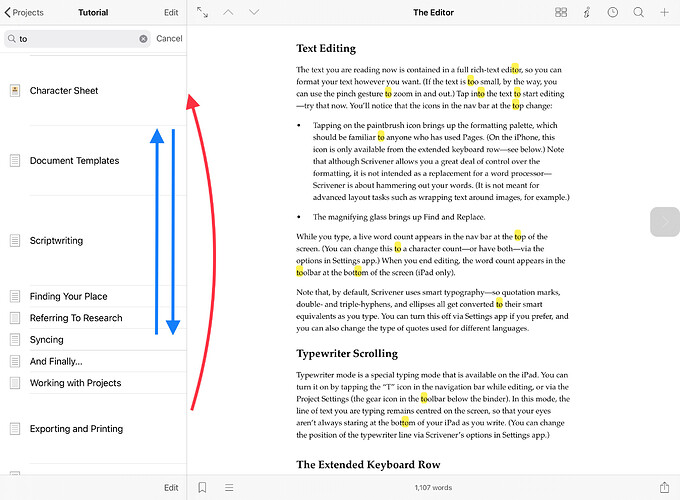Click Exporting and Printing page icon
The image size is (680, 500).
coord(15,429)
